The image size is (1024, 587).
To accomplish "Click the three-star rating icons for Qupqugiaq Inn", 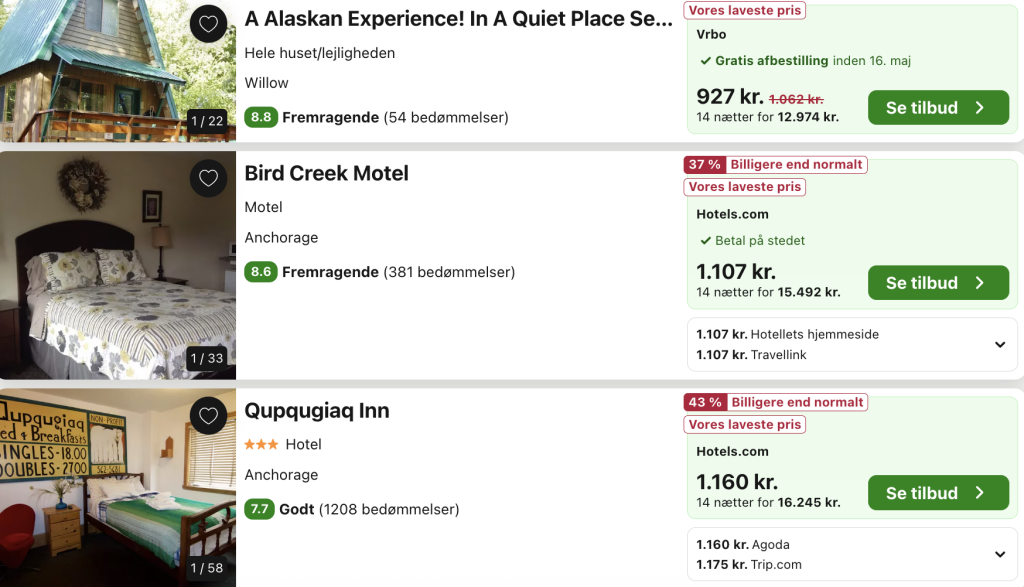I will 261,445.
